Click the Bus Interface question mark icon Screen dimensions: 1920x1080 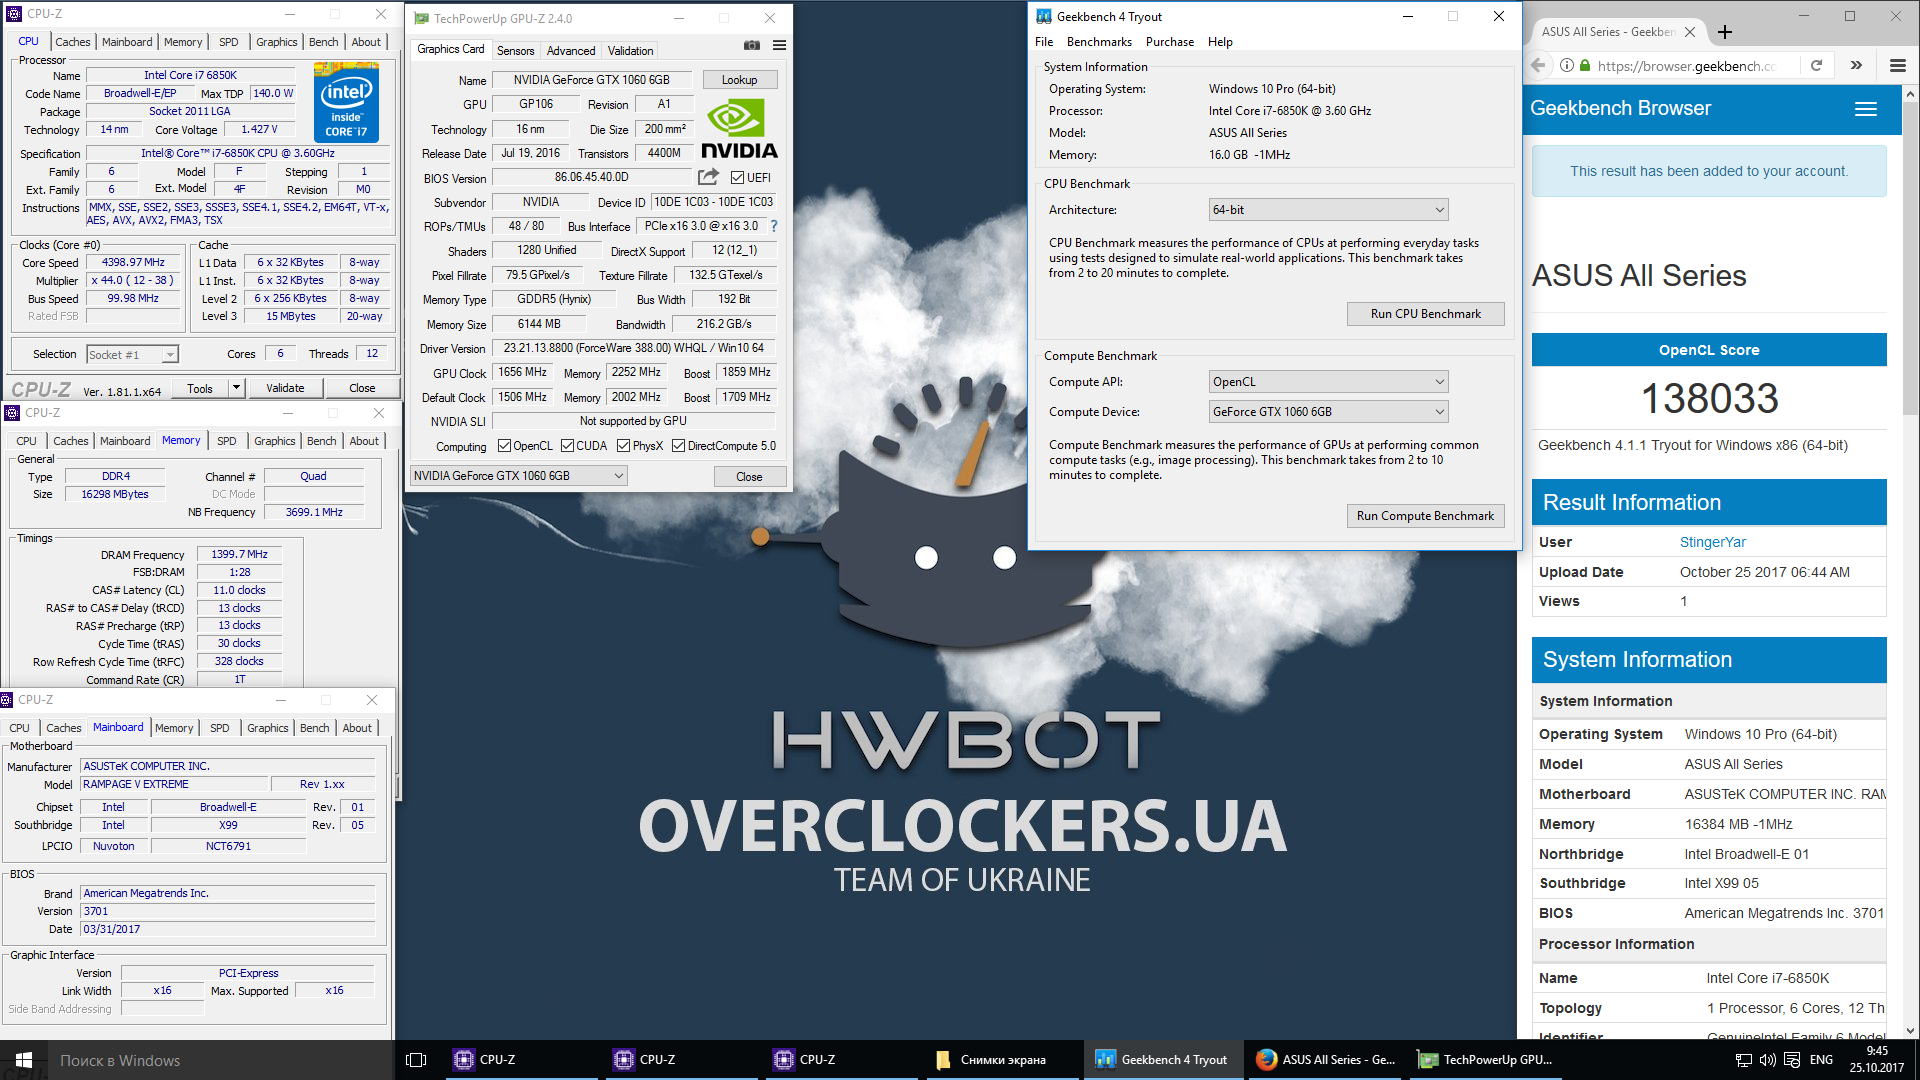pos(773,226)
